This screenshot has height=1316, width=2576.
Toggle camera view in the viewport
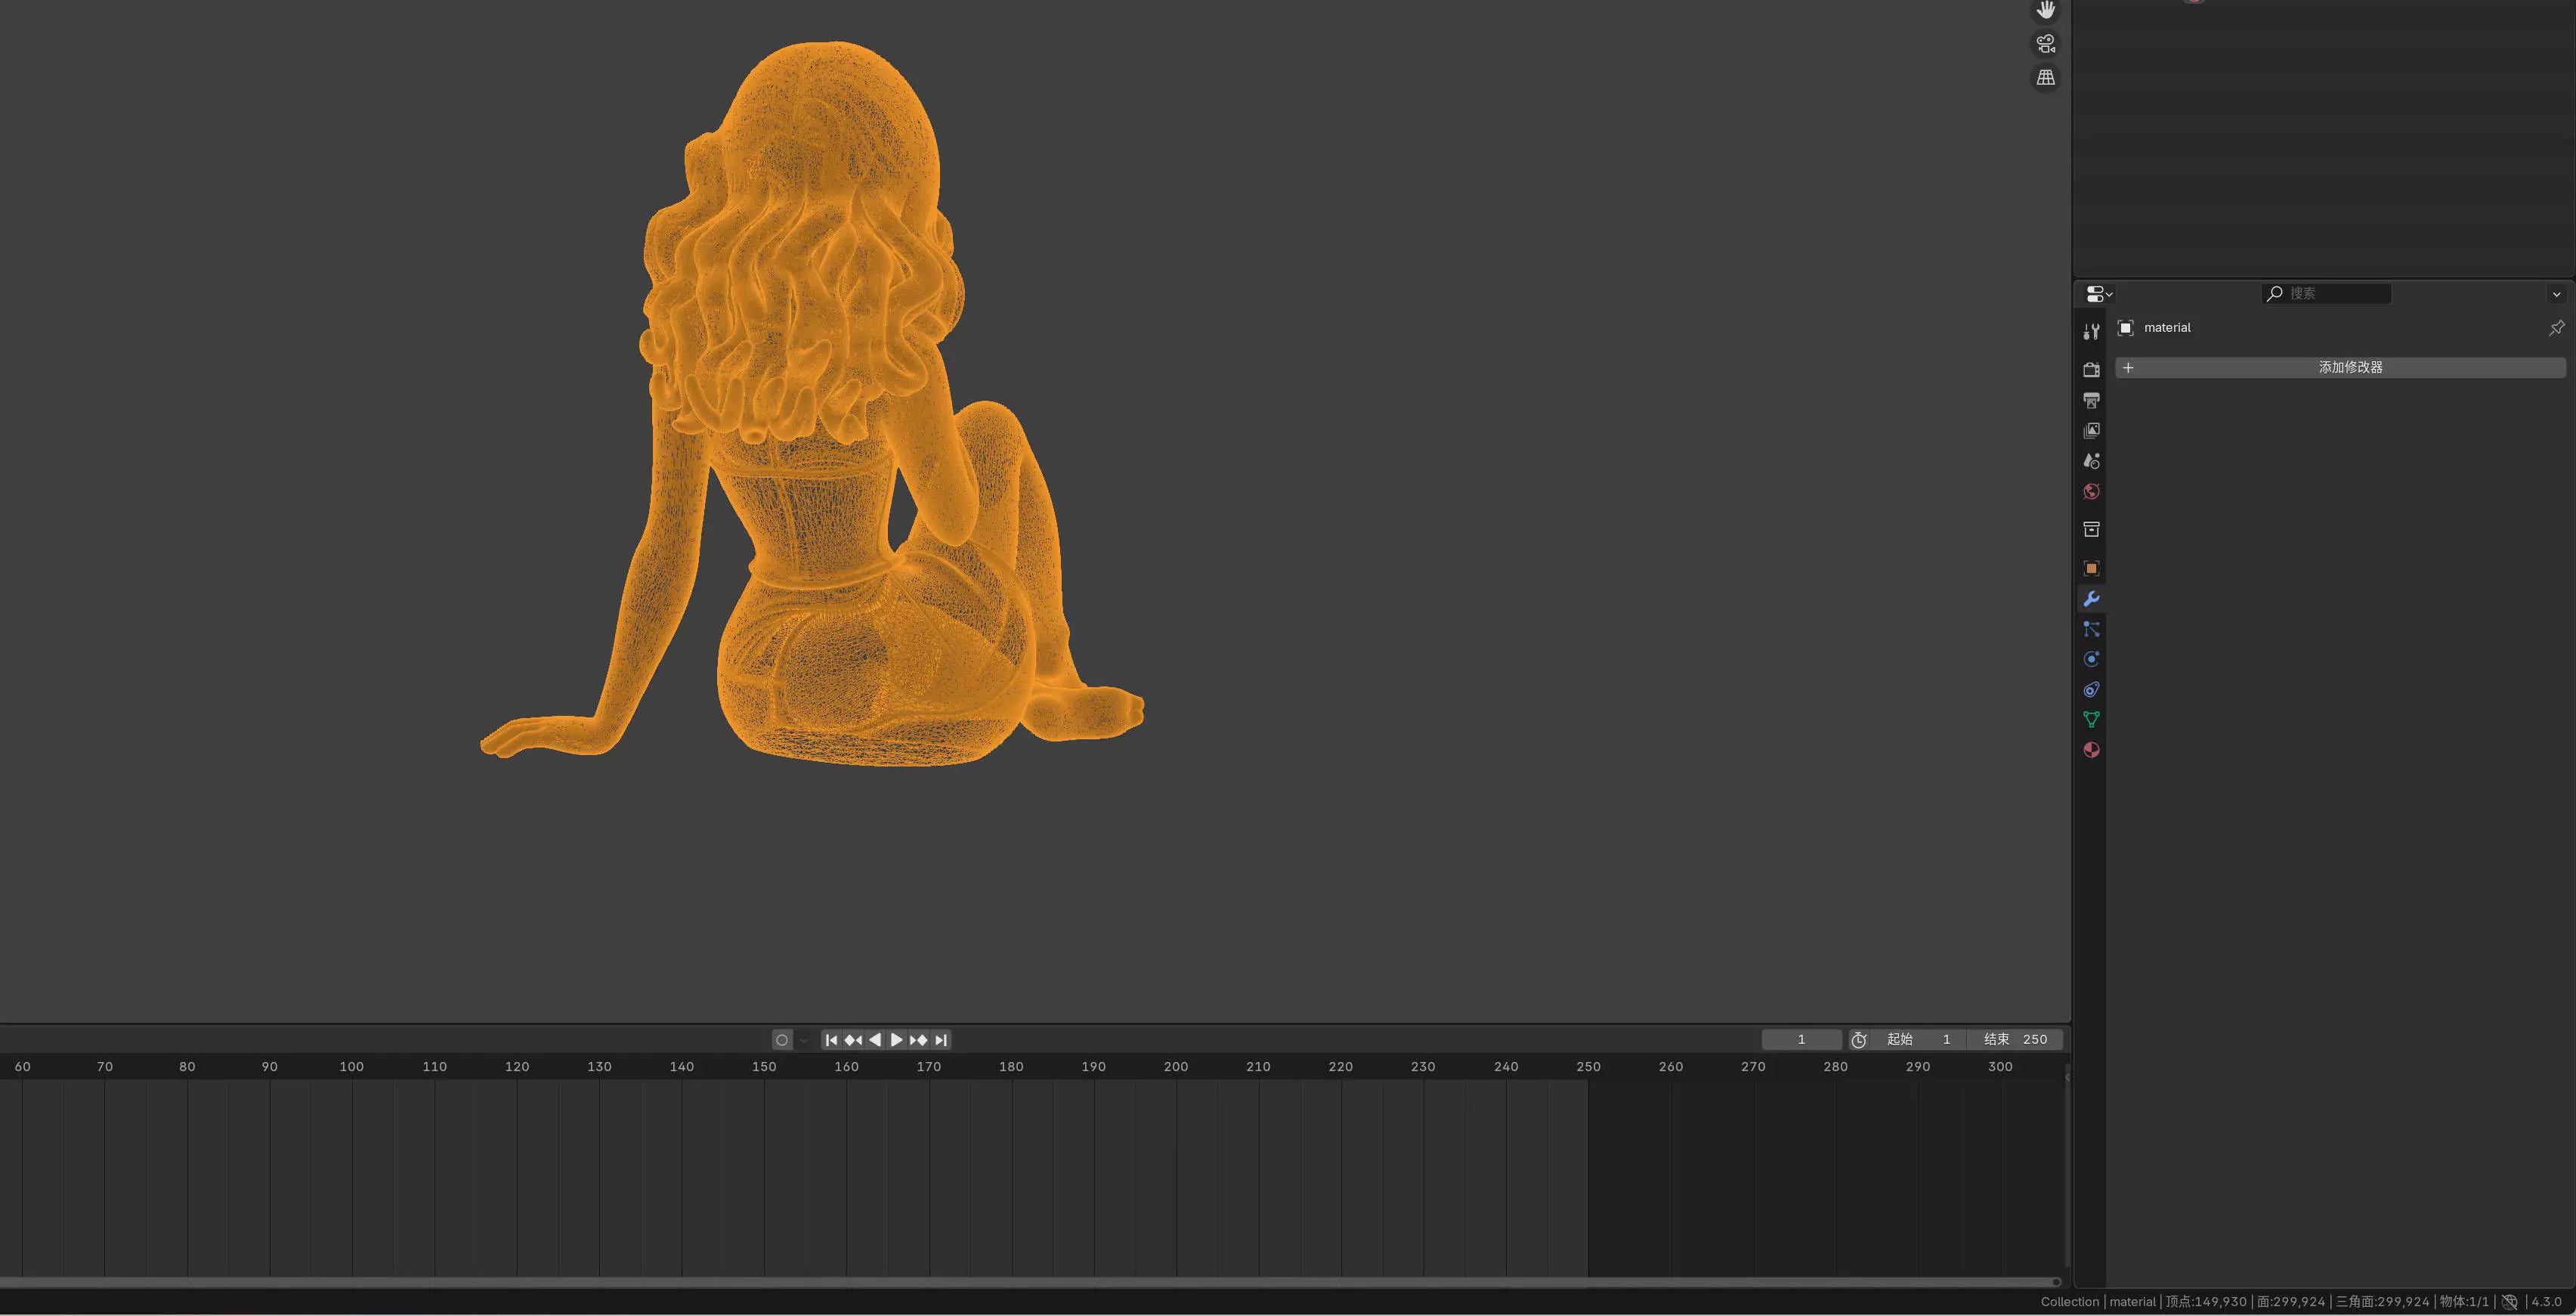pyautogui.click(x=2045, y=44)
